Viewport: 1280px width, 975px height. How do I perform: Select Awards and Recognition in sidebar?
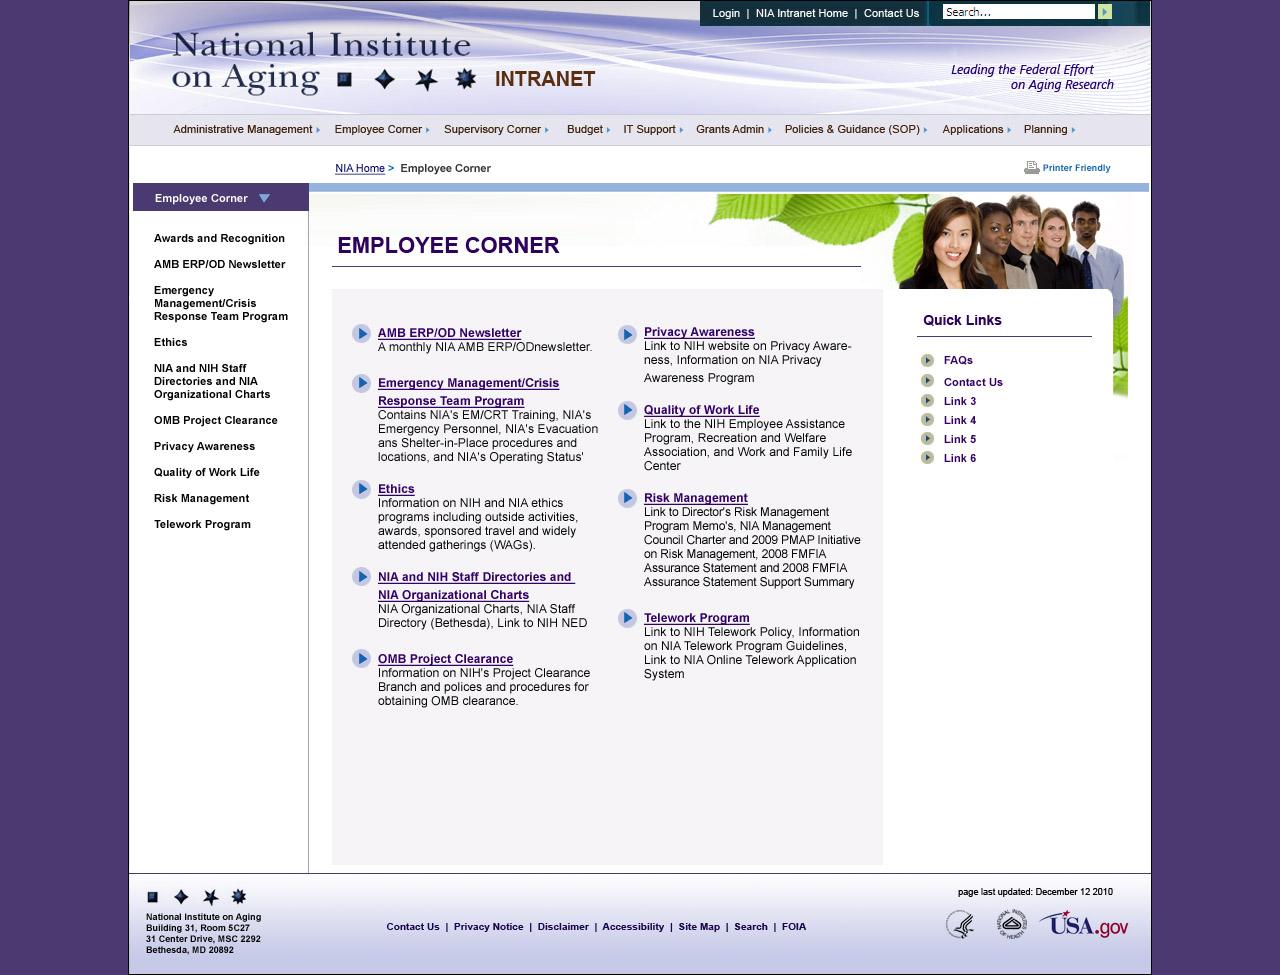click(x=219, y=238)
